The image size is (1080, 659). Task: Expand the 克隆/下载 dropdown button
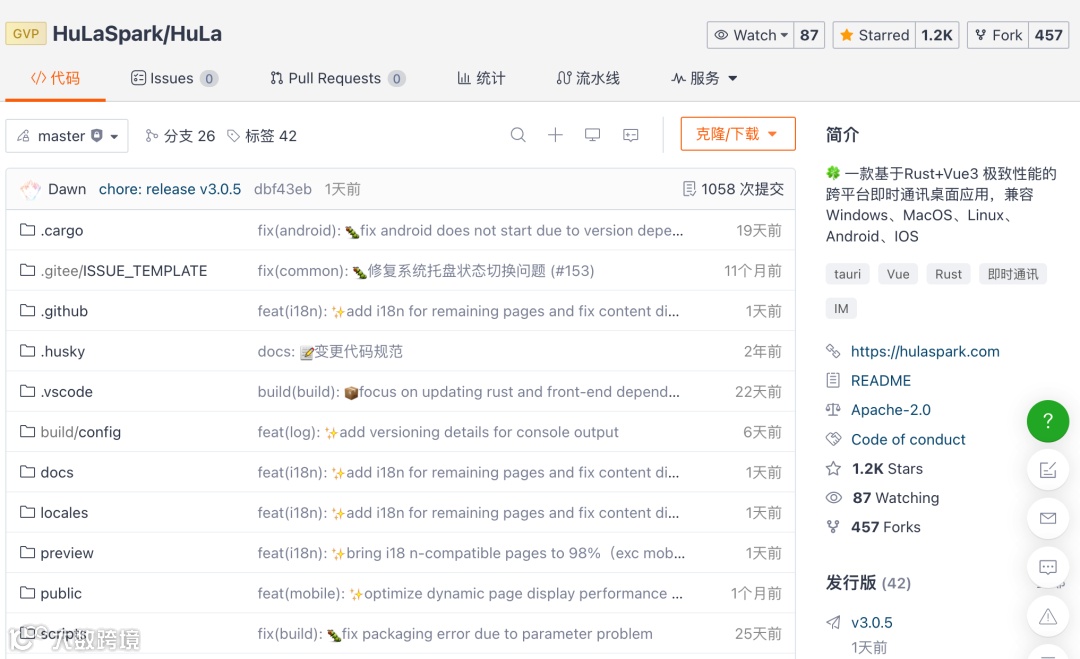point(738,134)
